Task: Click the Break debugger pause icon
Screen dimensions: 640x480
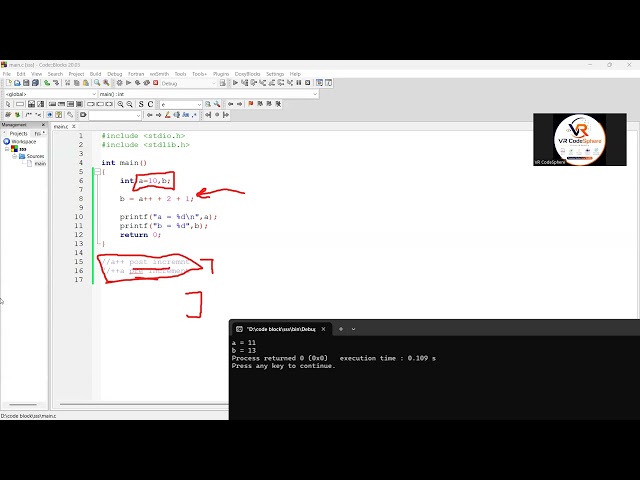Action: [299, 83]
